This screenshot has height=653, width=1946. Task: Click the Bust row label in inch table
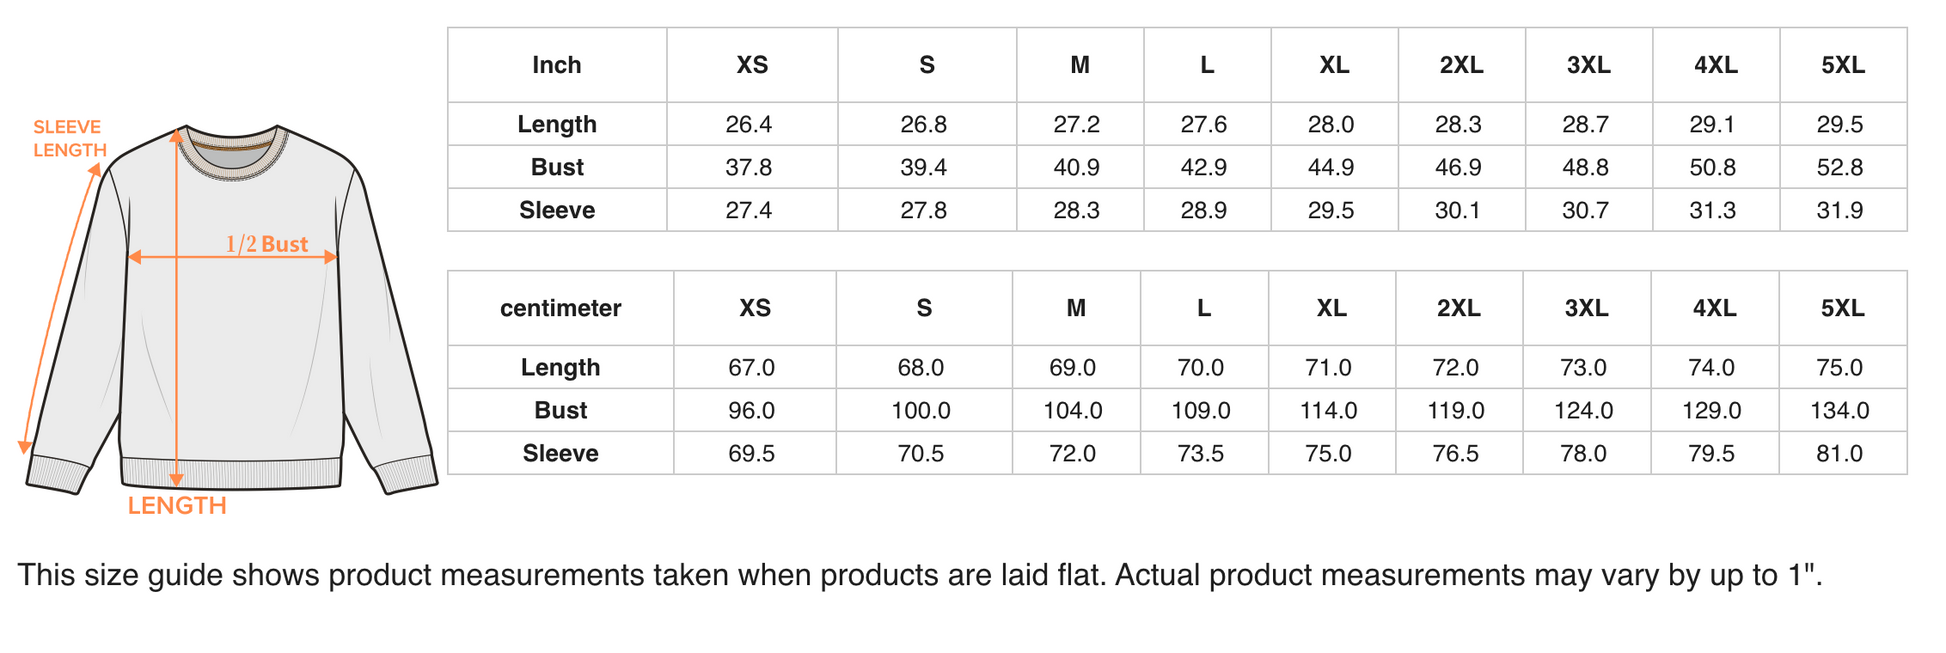[557, 167]
